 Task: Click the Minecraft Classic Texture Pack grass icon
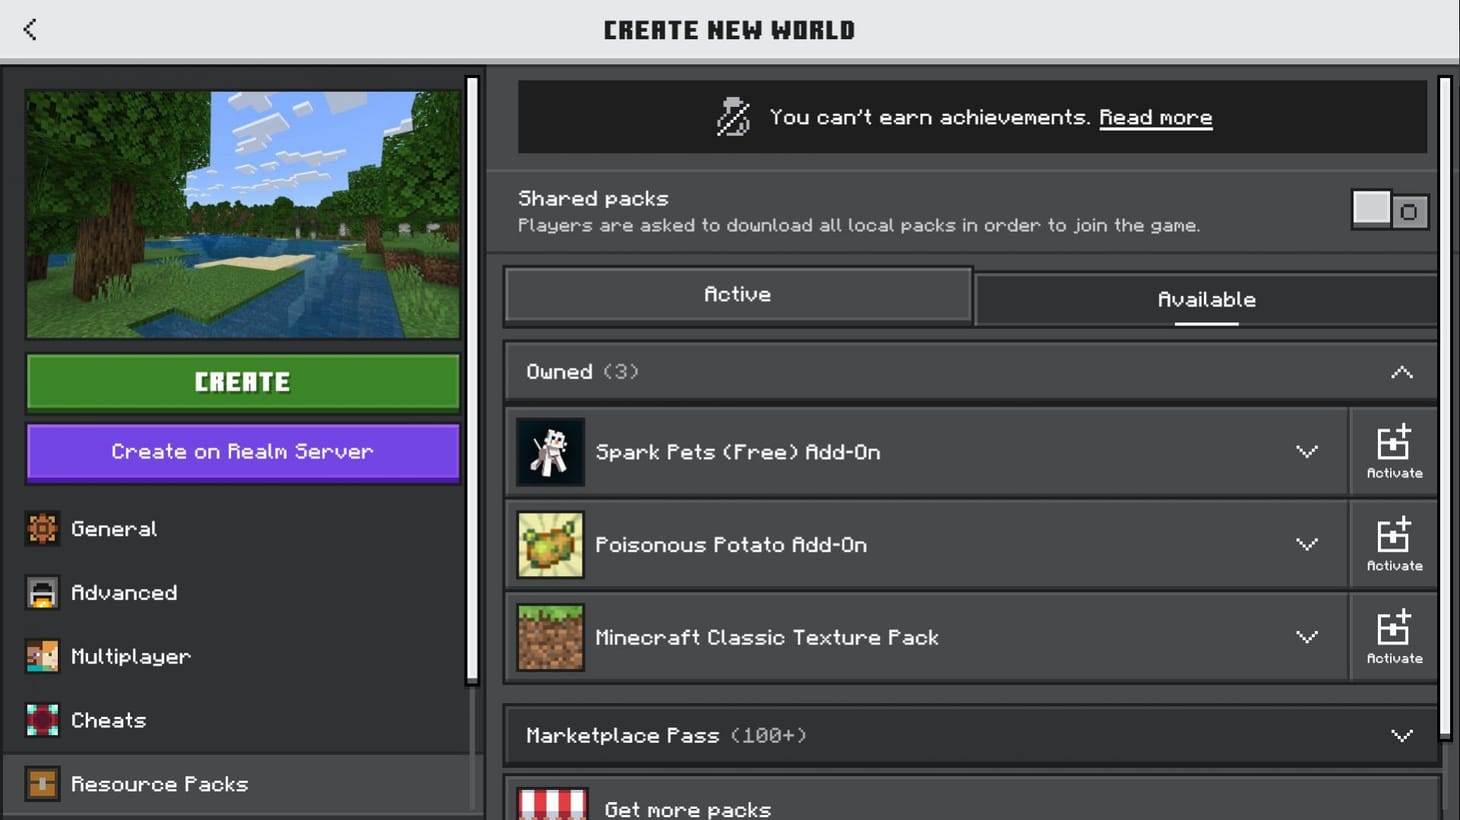pyautogui.click(x=550, y=637)
